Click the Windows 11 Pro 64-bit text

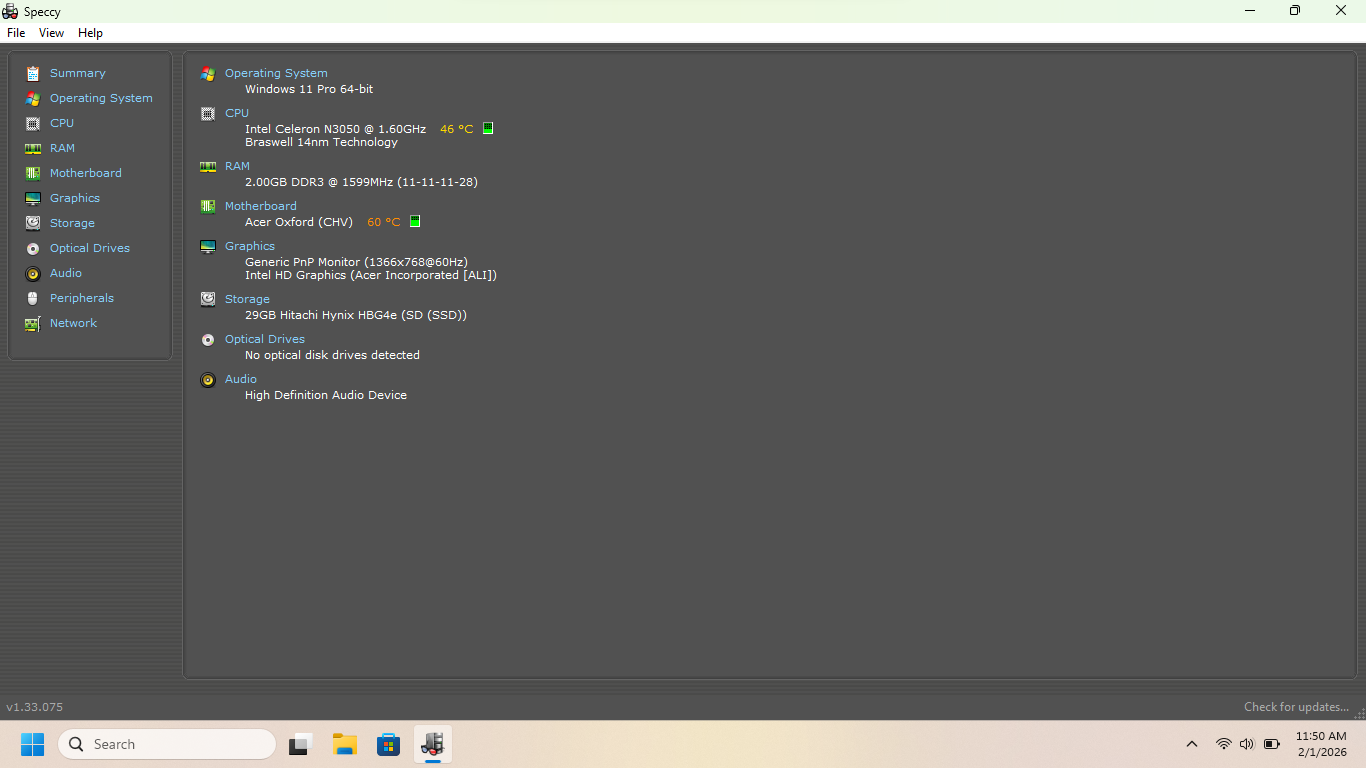309,89
